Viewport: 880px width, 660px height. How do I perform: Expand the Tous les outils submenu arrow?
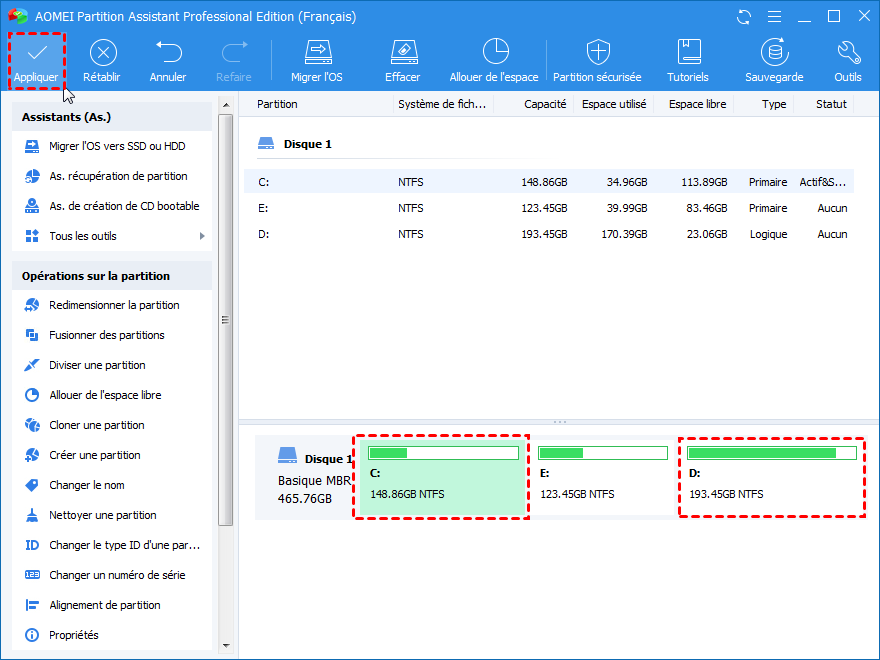[202, 236]
